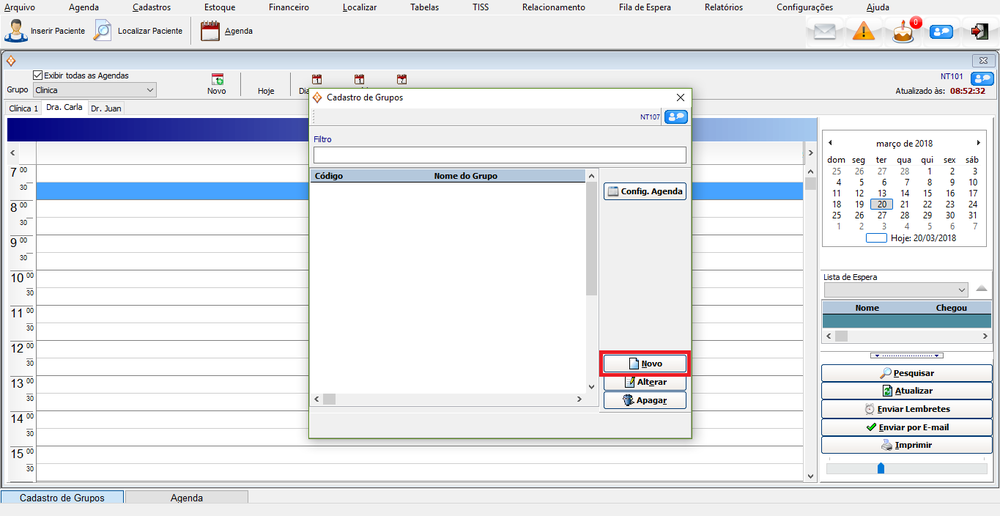The height and width of the screenshot is (516, 1000).
Task: Click the chat icon next to NT107
Action: pyautogui.click(x=677, y=117)
